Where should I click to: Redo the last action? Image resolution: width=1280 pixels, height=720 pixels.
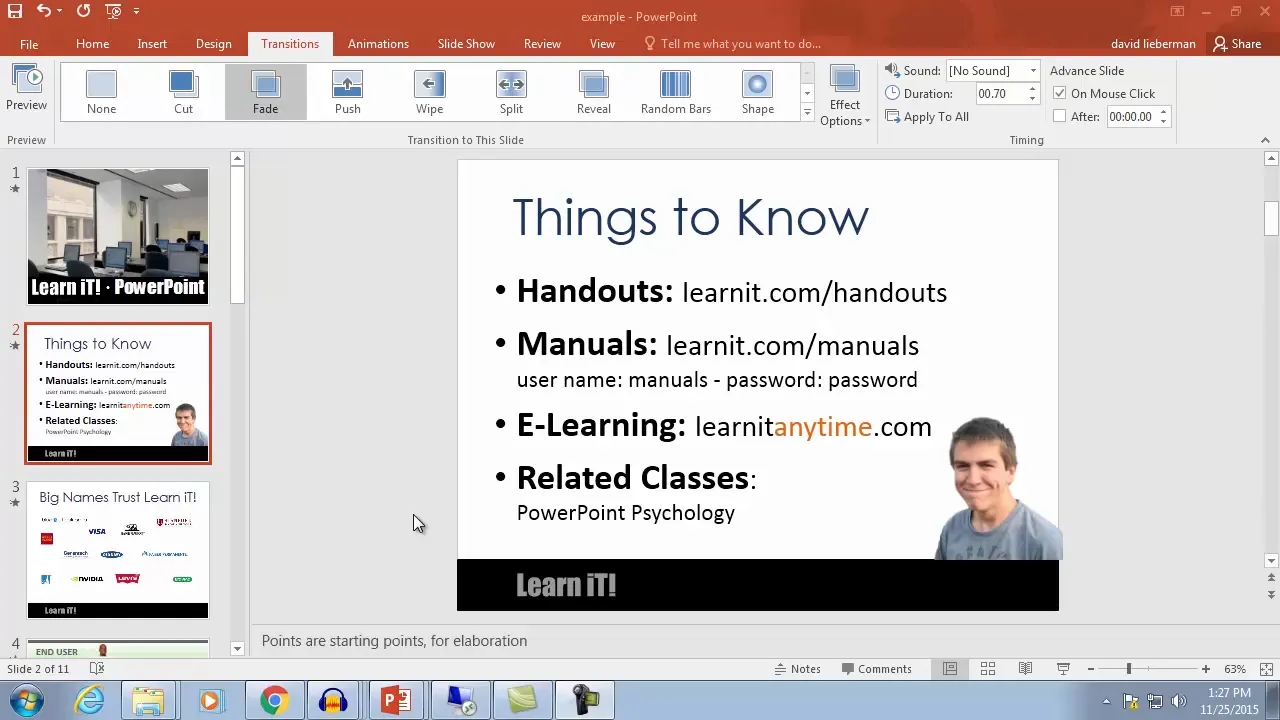click(x=83, y=11)
